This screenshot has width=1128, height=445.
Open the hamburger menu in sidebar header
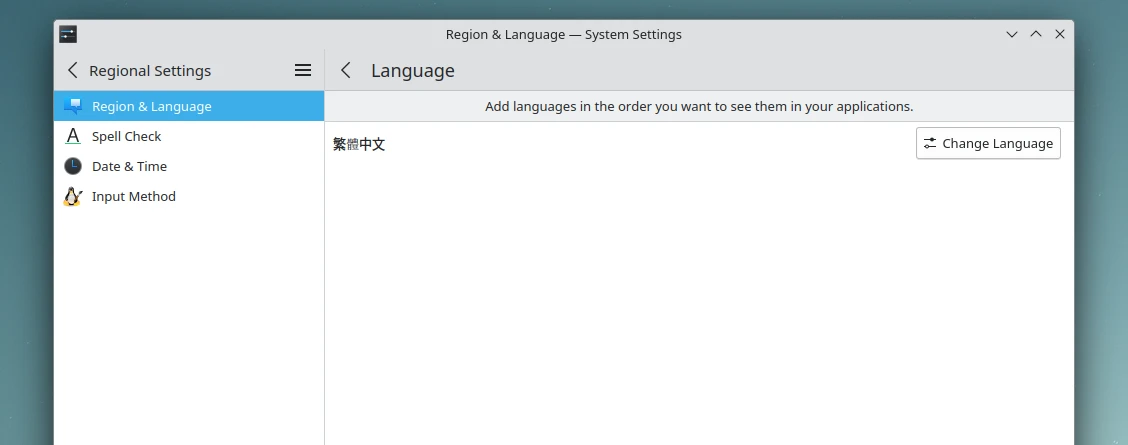pyautogui.click(x=303, y=70)
